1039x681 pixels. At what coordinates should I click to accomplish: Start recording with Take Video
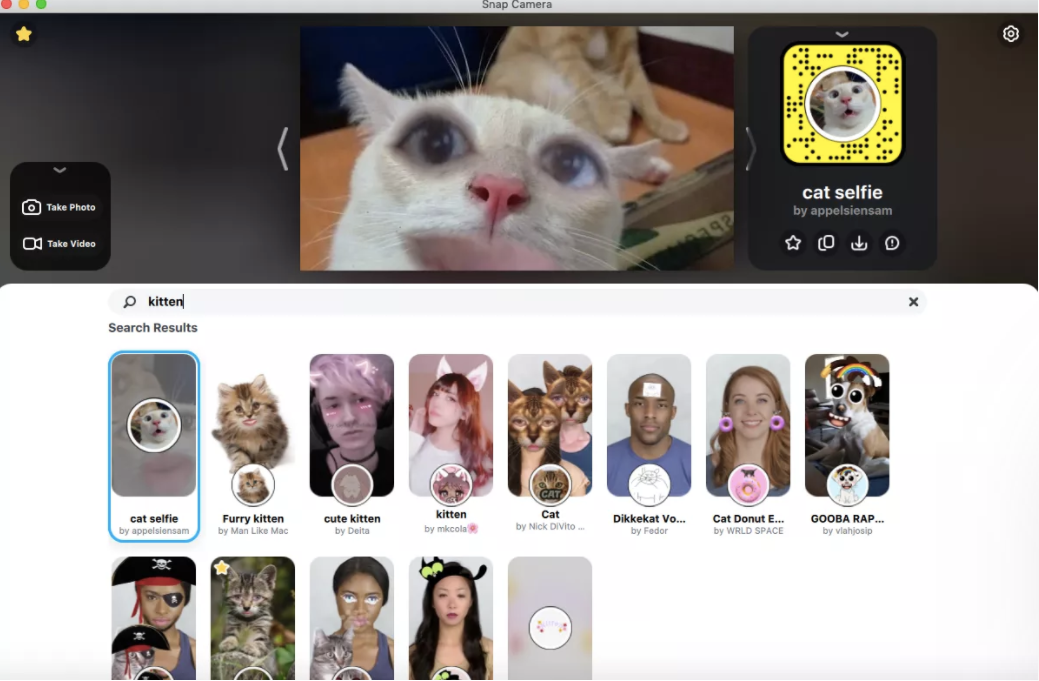(x=60, y=244)
